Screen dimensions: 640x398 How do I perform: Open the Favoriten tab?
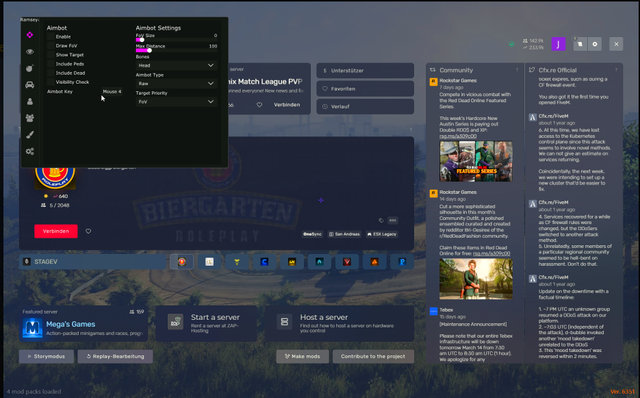pyautogui.click(x=365, y=89)
